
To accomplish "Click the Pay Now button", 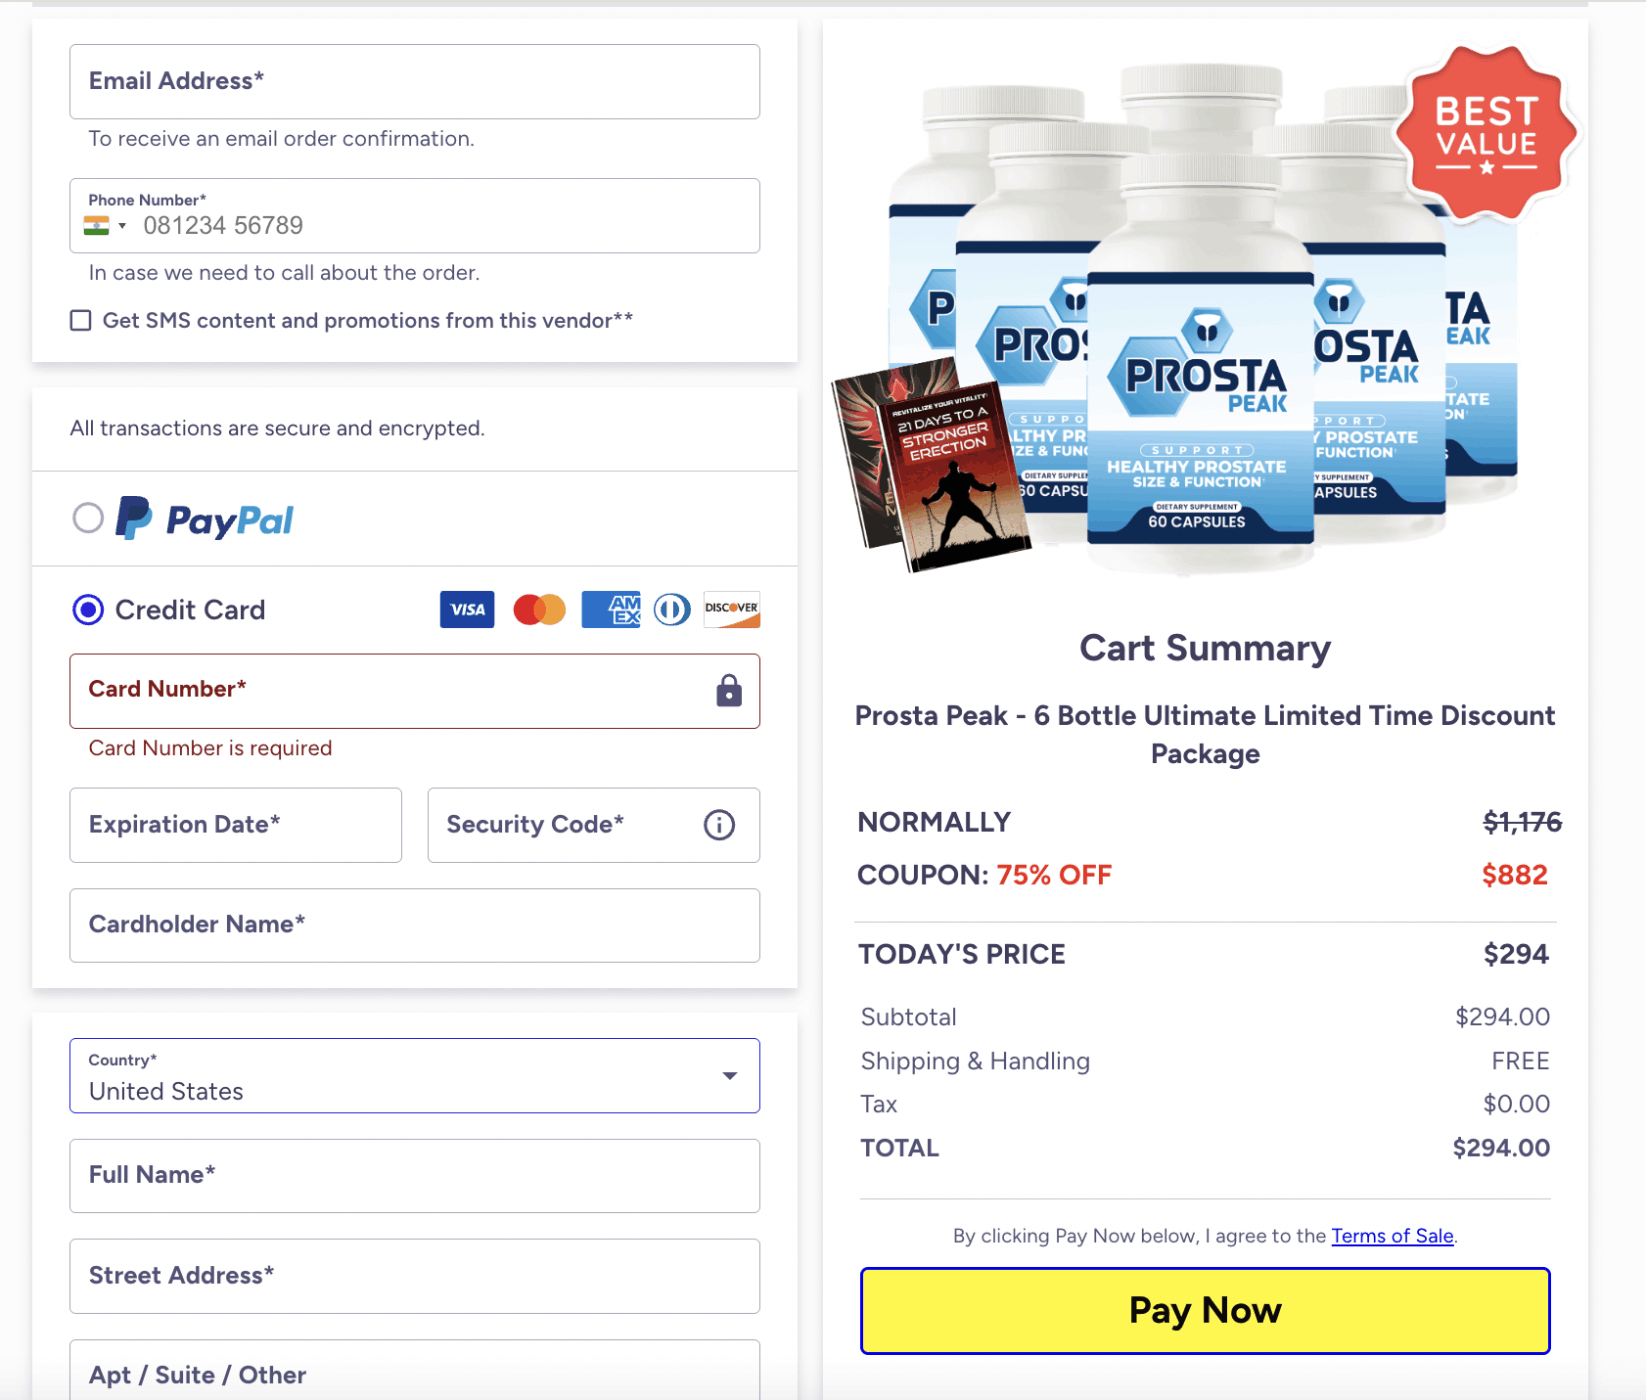I will click(x=1205, y=1311).
